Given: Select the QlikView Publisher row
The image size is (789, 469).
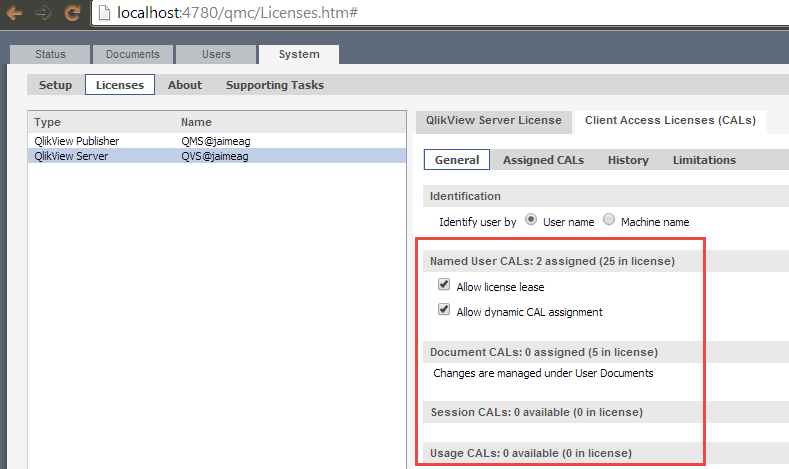Looking at the screenshot, I should (217, 141).
